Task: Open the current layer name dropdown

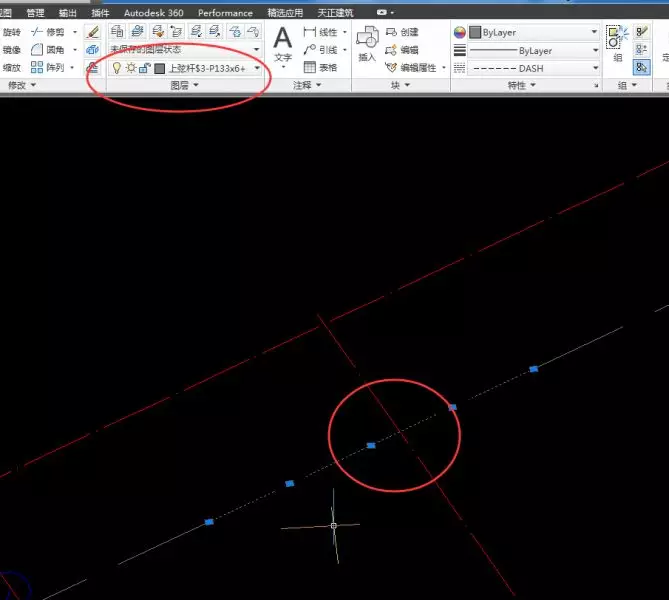Action: (257, 68)
